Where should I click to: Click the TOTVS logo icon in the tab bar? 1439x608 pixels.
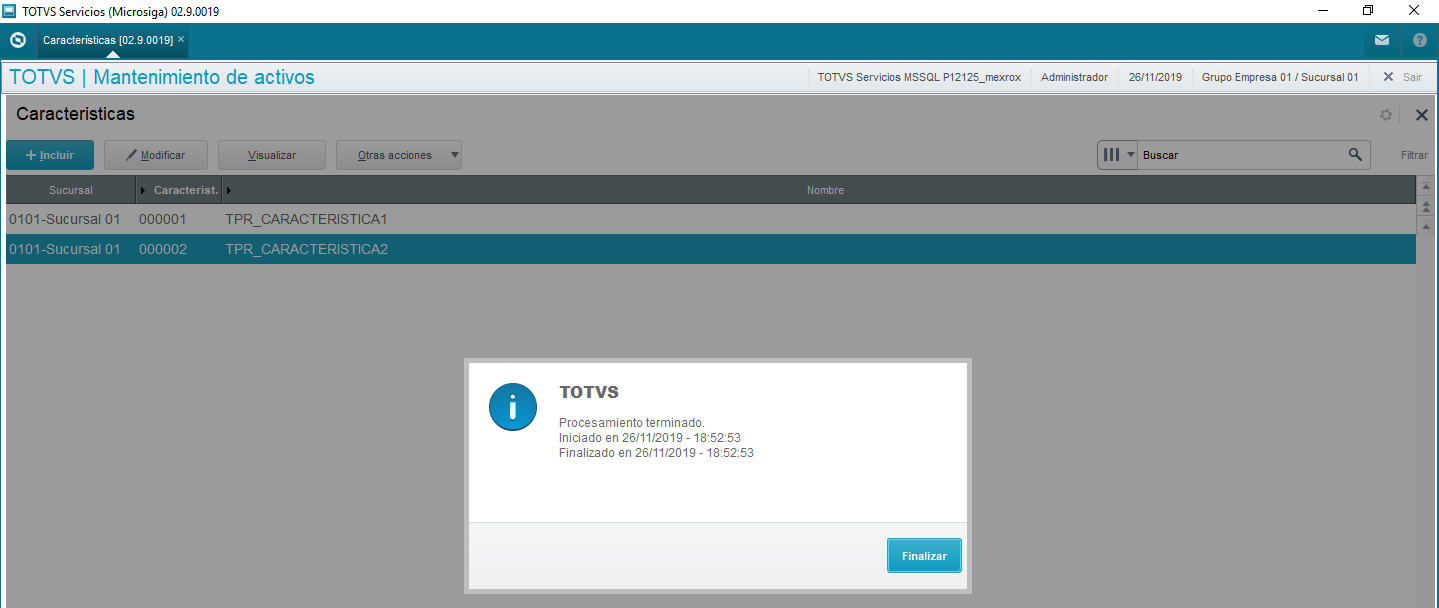point(17,40)
